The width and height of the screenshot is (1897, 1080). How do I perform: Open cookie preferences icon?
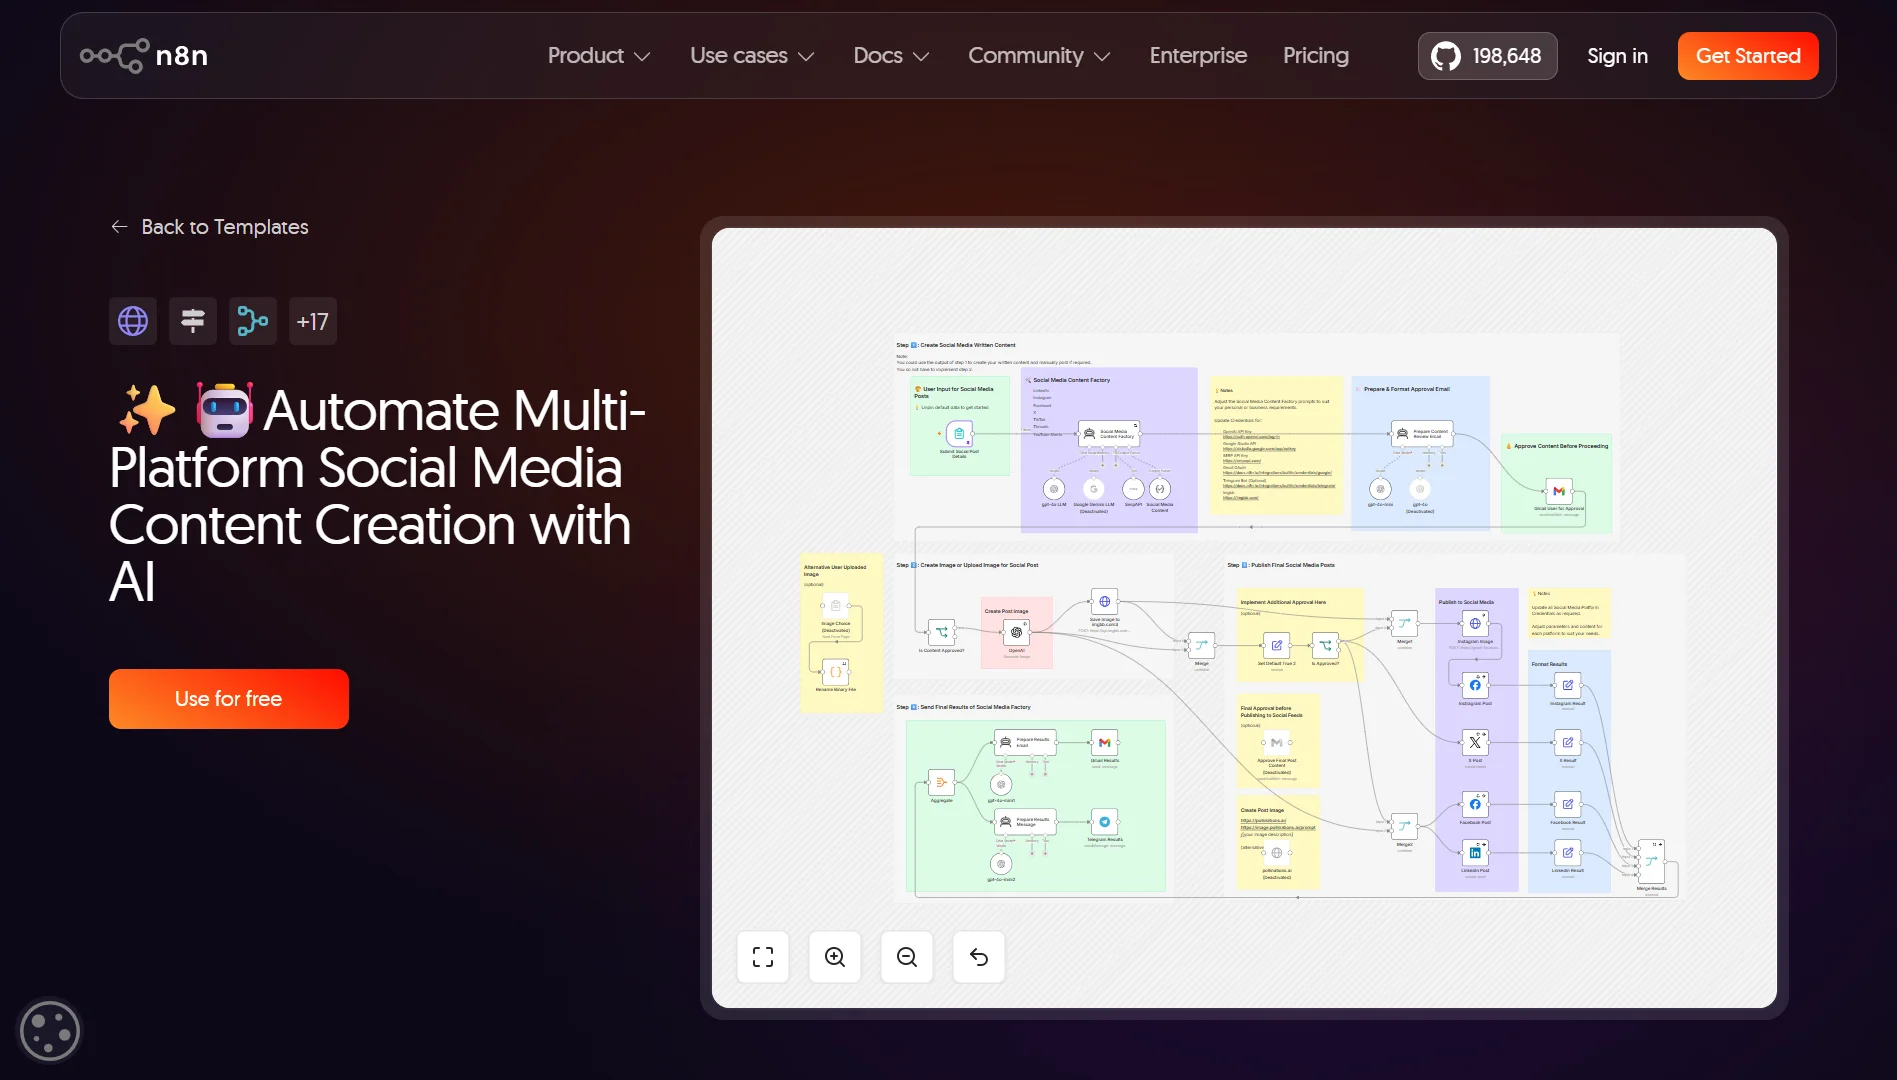click(x=50, y=1031)
